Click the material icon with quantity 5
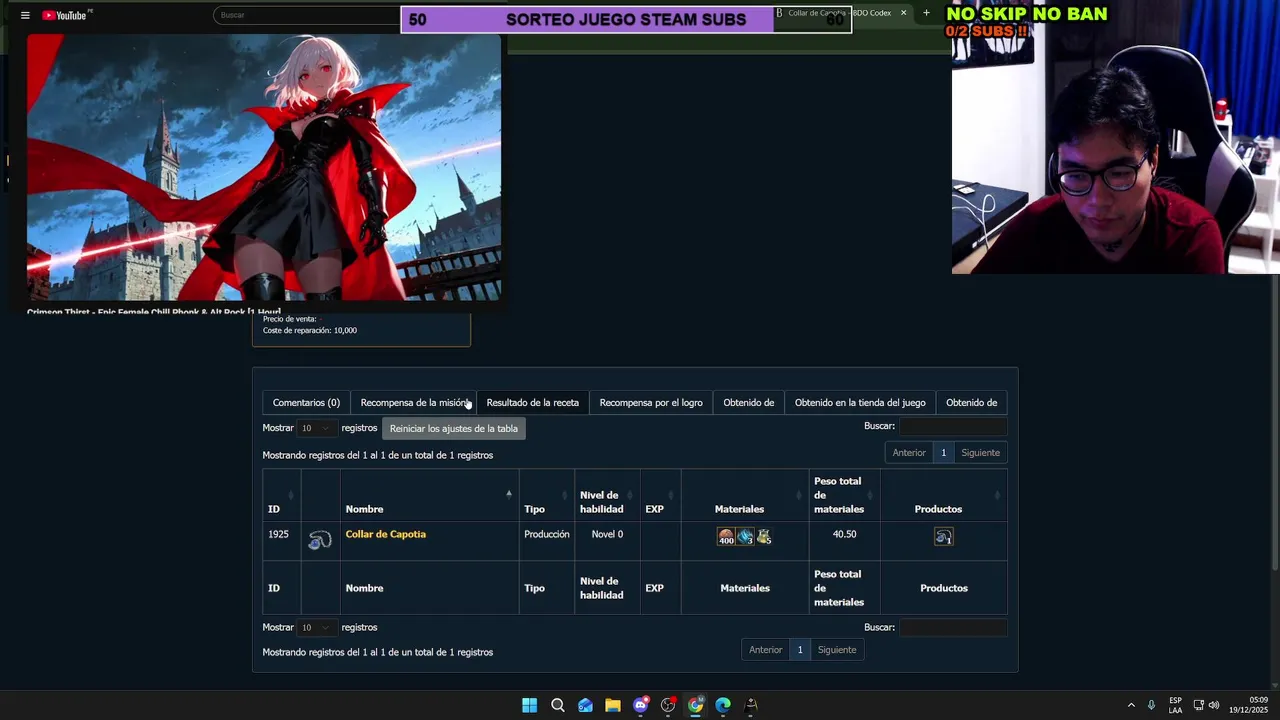The image size is (1280, 720). click(x=764, y=537)
